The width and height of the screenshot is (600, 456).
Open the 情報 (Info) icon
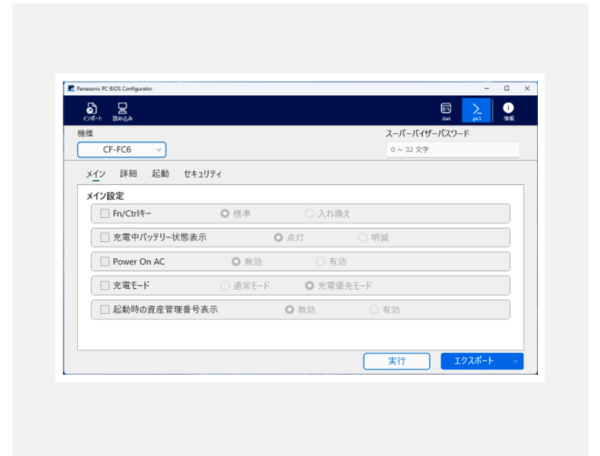508,111
